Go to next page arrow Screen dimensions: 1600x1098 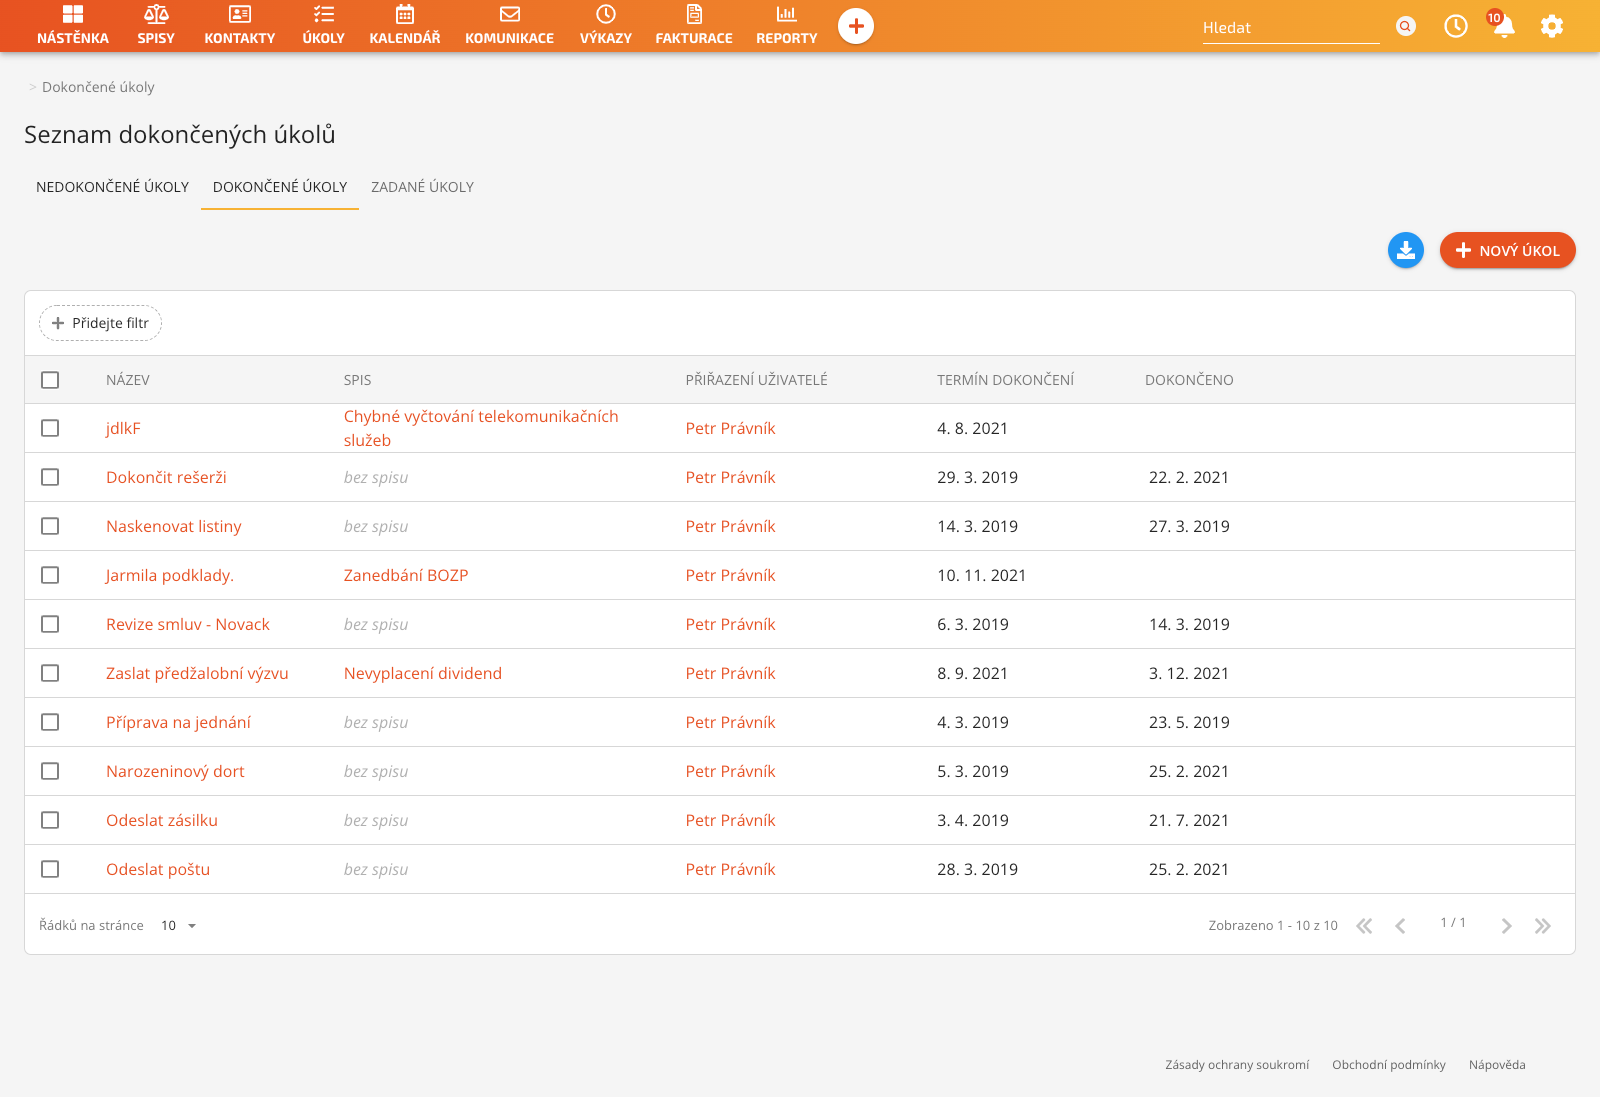coord(1506,926)
